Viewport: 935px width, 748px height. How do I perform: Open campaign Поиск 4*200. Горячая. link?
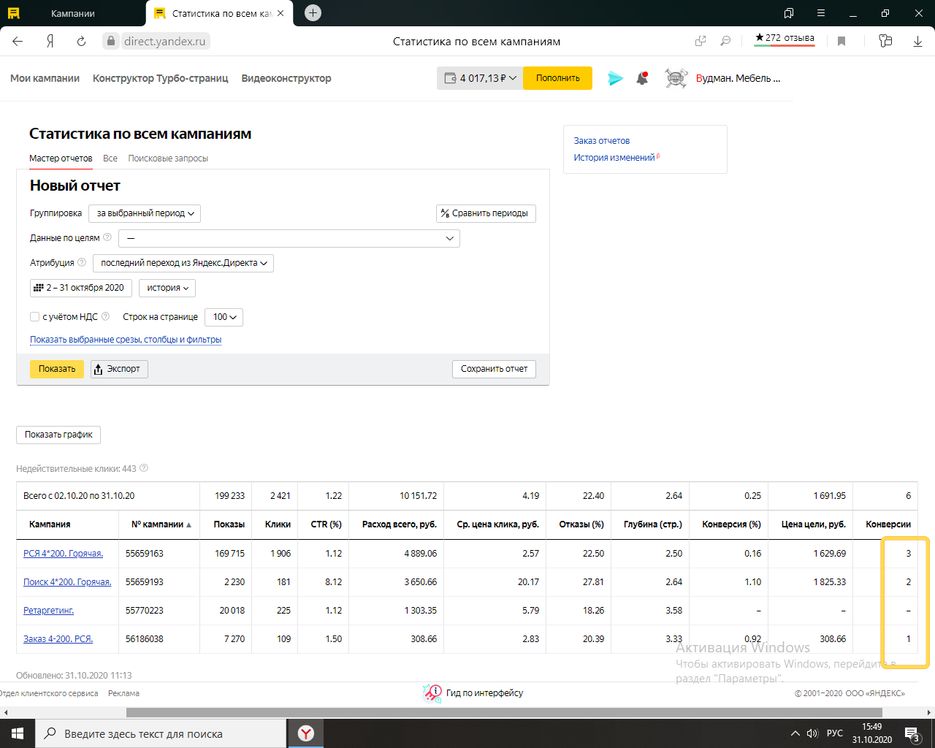pos(67,582)
